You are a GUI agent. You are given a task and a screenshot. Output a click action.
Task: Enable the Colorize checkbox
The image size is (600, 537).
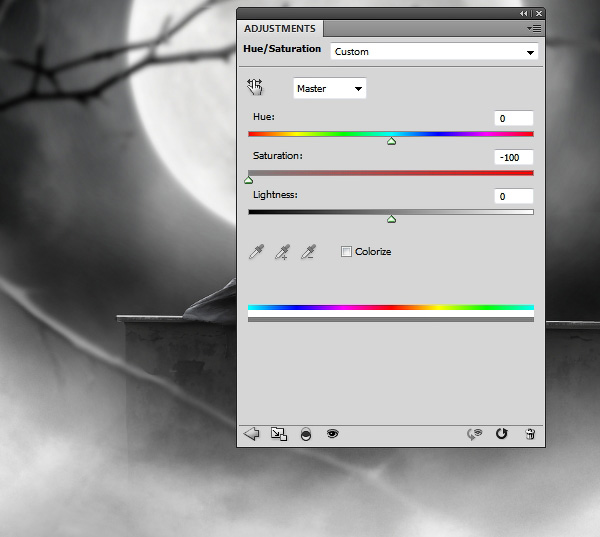[x=346, y=251]
